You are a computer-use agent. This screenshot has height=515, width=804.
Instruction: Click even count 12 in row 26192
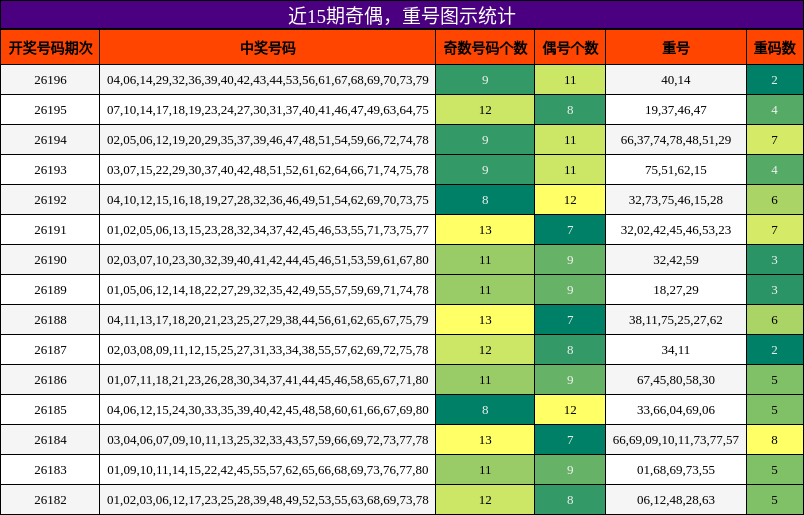570,200
